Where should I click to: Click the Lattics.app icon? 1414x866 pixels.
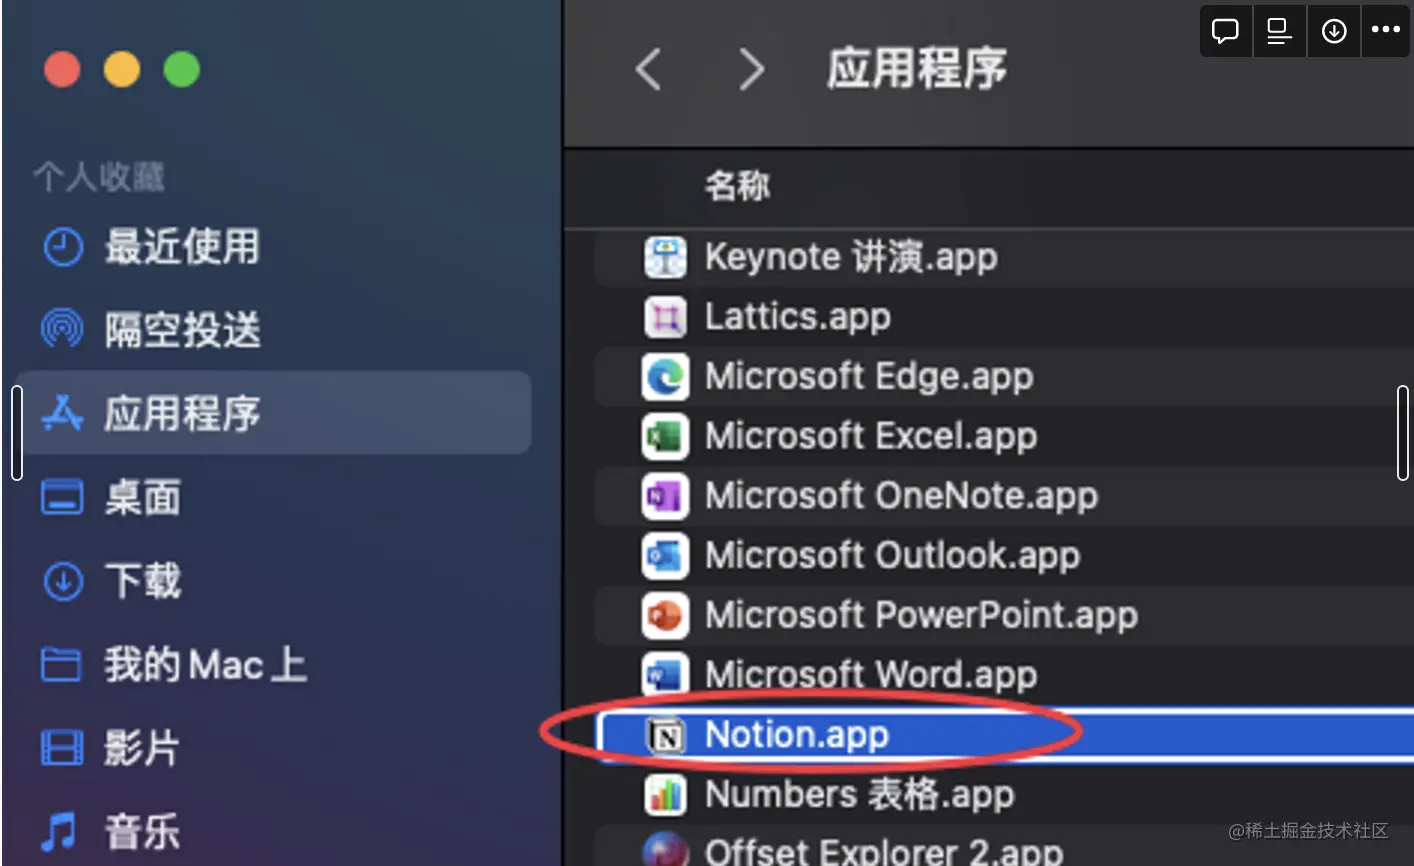(x=665, y=318)
